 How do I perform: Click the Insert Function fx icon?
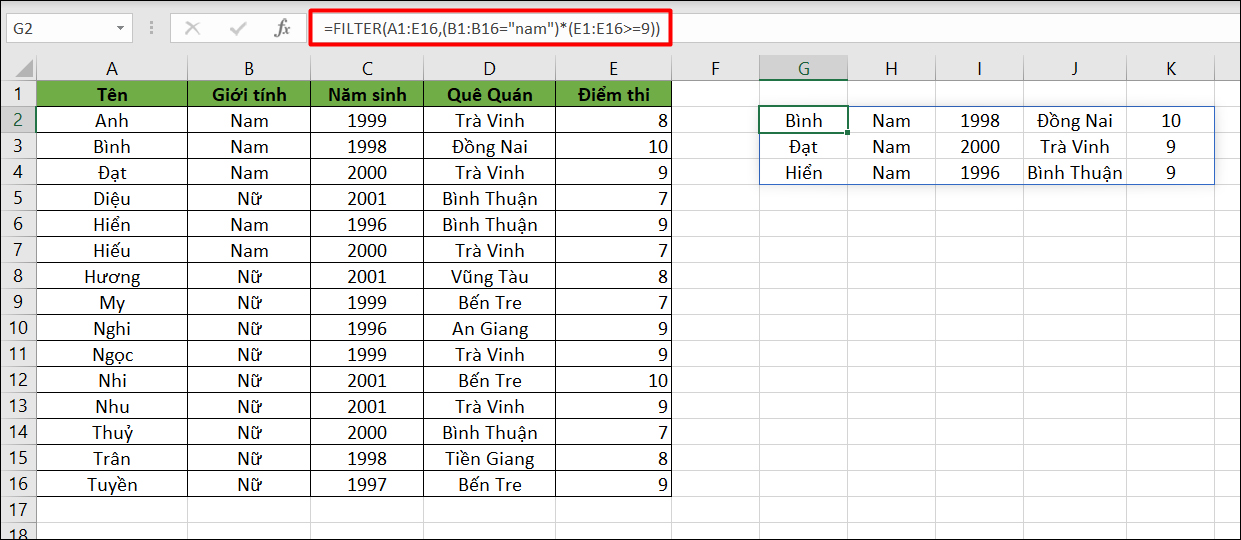(x=283, y=28)
